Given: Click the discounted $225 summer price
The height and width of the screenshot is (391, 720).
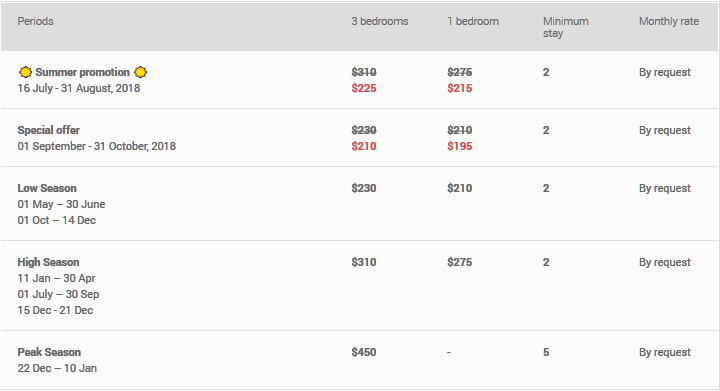Looking at the screenshot, I should [x=364, y=88].
